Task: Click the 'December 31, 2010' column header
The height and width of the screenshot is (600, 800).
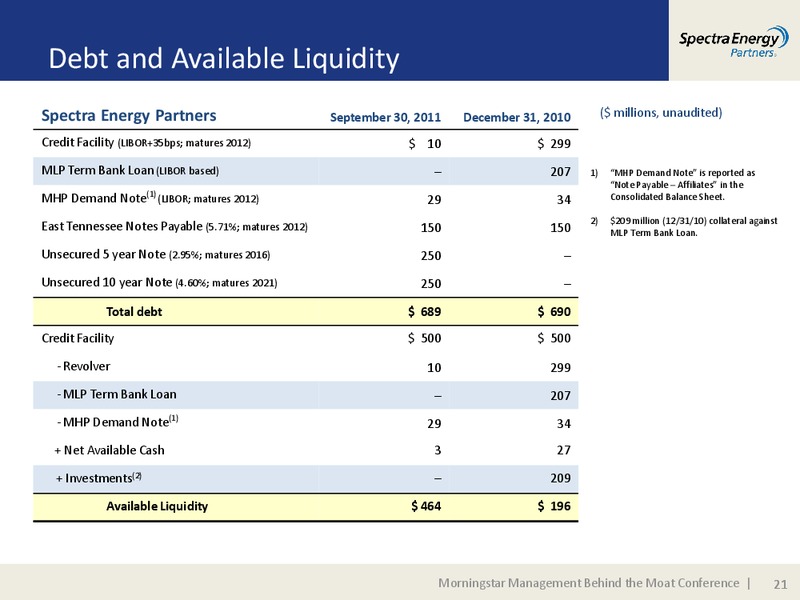Action: coord(516,117)
